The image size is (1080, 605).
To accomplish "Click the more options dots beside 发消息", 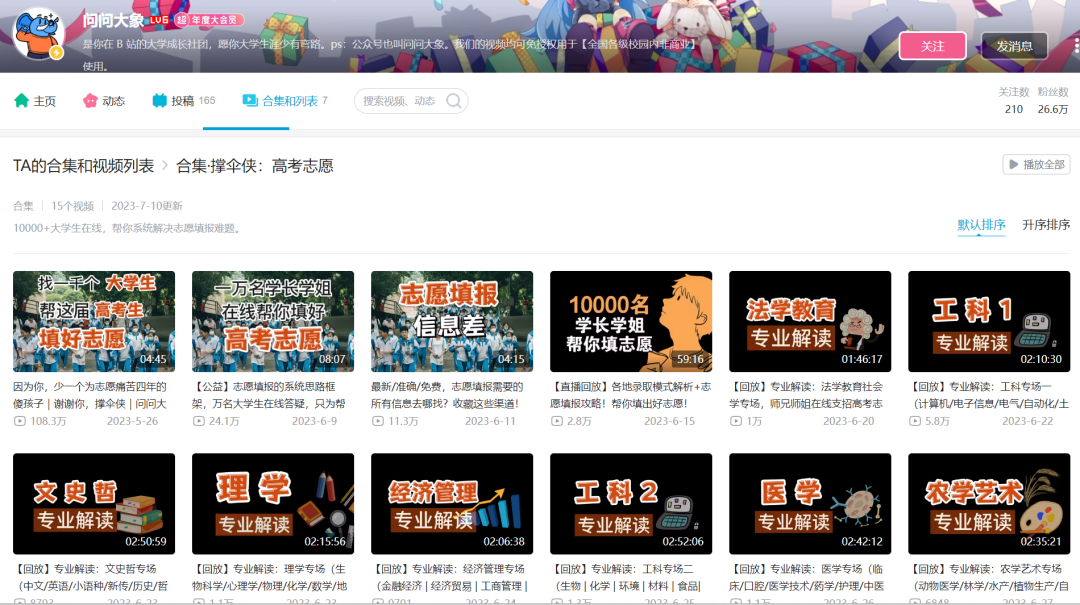I will (x=1076, y=45).
